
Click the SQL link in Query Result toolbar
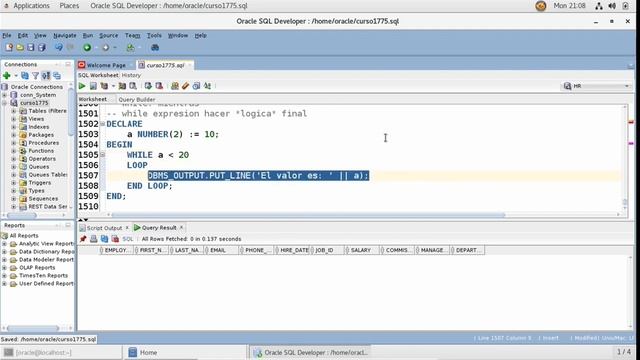pos(128,239)
